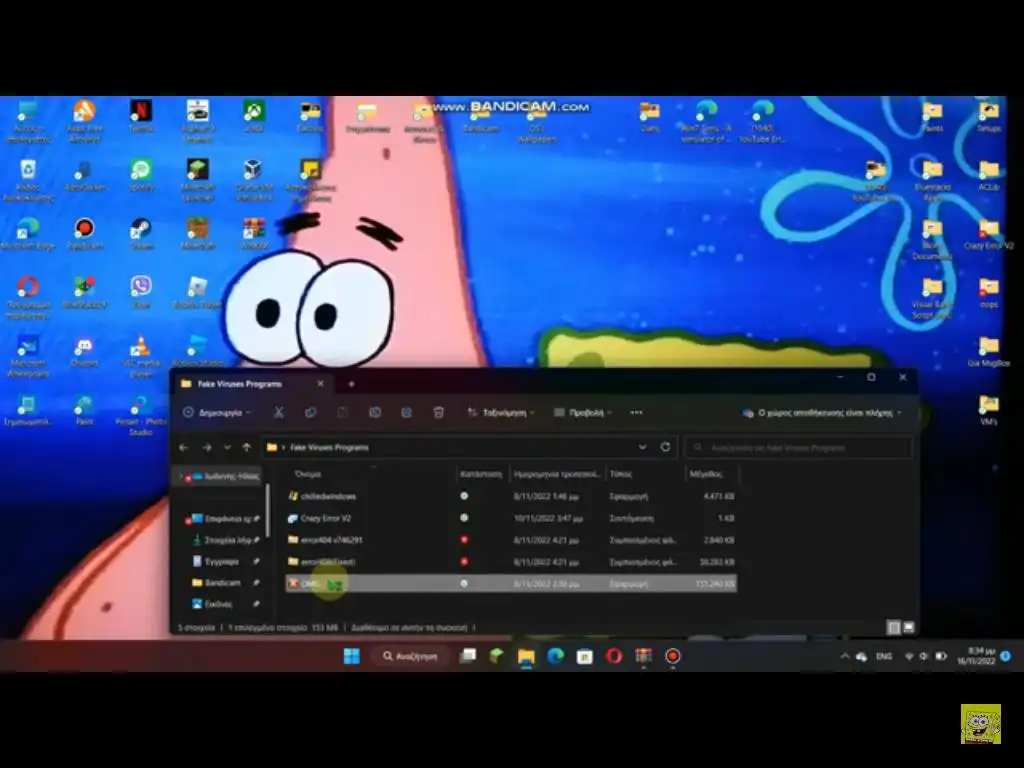Click the navigation pane vertical scrollbar
The height and width of the screenshot is (768, 1024).
(x=268, y=511)
